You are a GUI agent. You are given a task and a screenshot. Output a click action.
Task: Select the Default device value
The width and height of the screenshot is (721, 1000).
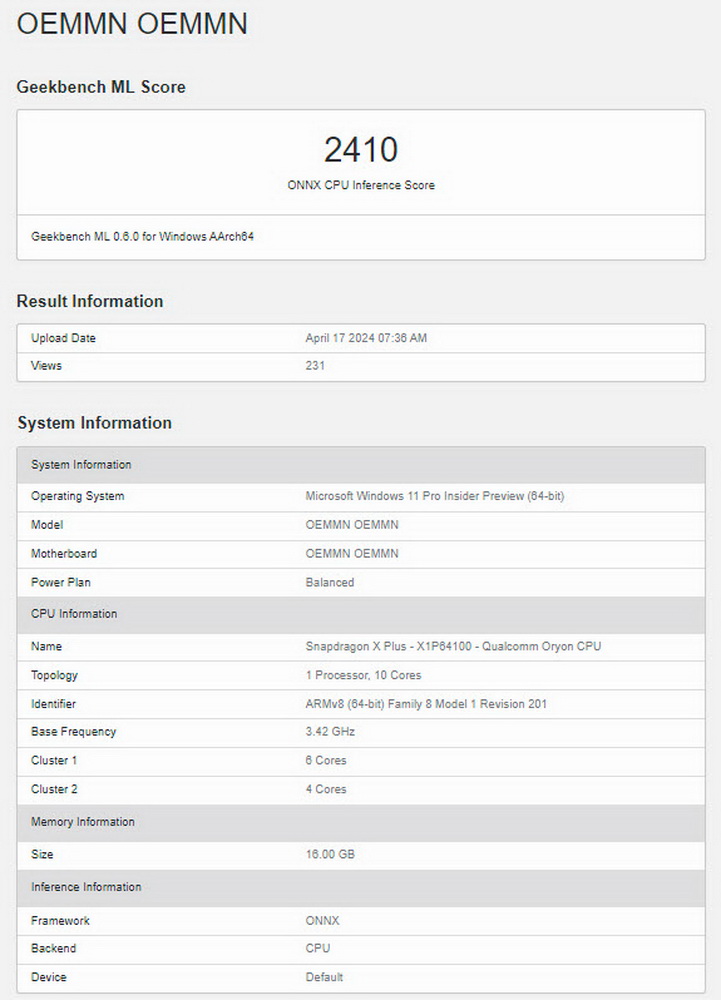pos(324,977)
